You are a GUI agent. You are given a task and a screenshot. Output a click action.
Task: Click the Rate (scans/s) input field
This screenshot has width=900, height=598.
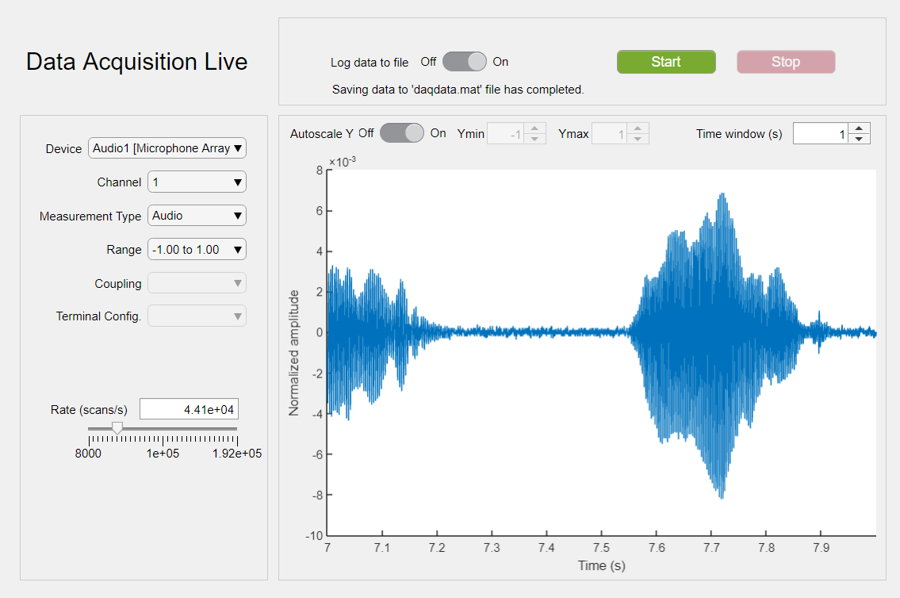[x=189, y=410]
